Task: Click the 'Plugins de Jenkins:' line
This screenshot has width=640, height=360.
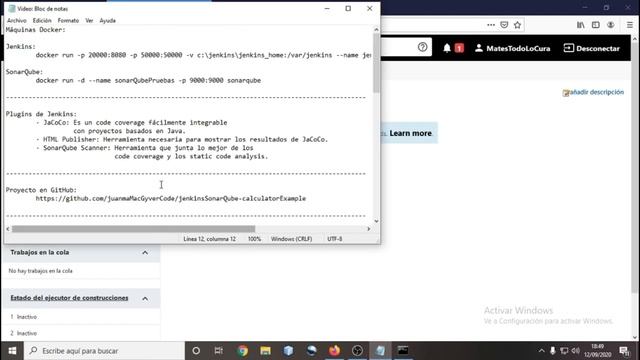Action: click(41, 114)
